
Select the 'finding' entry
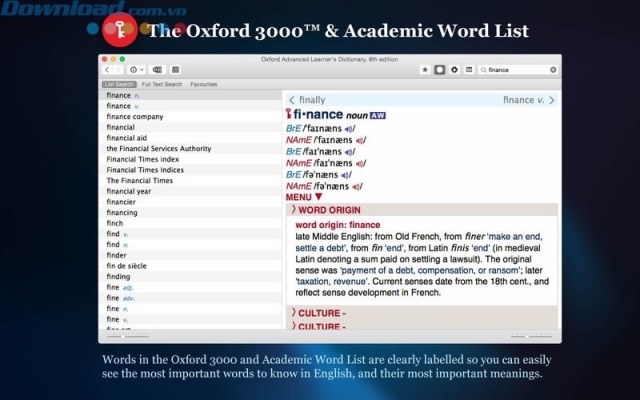[190, 276]
